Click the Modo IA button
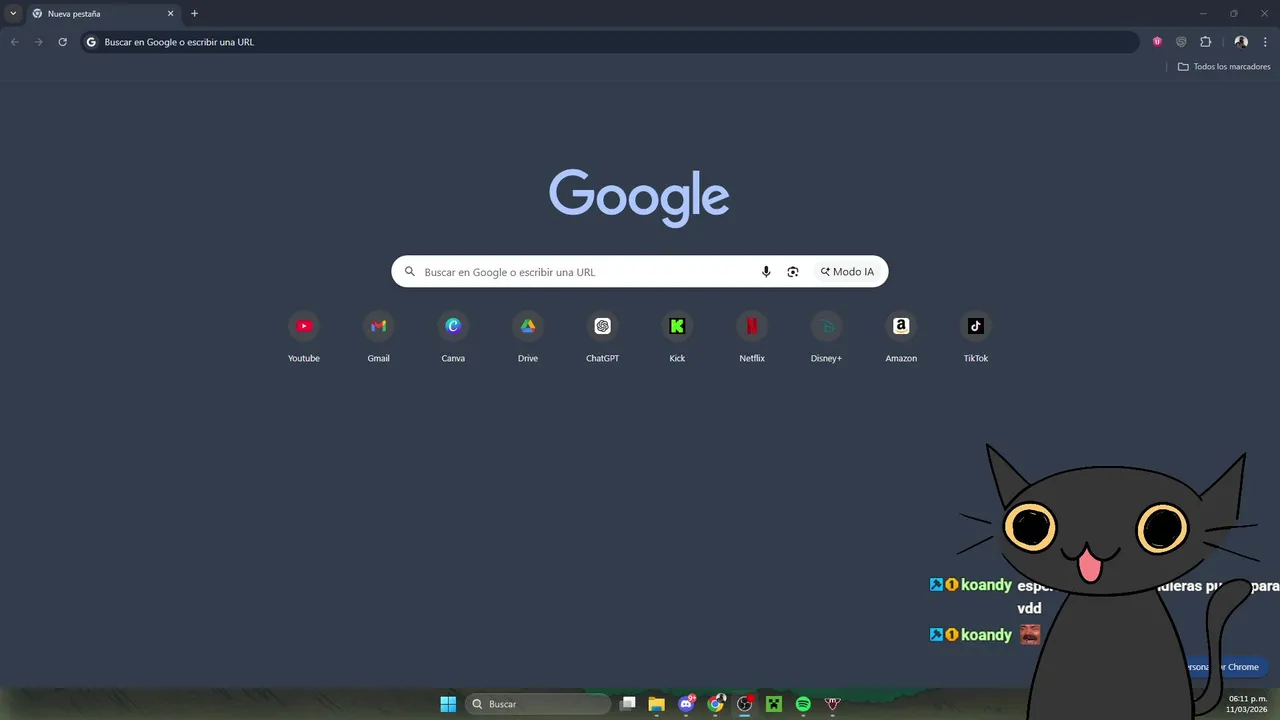Image resolution: width=1280 pixels, height=720 pixels. coord(847,272)
